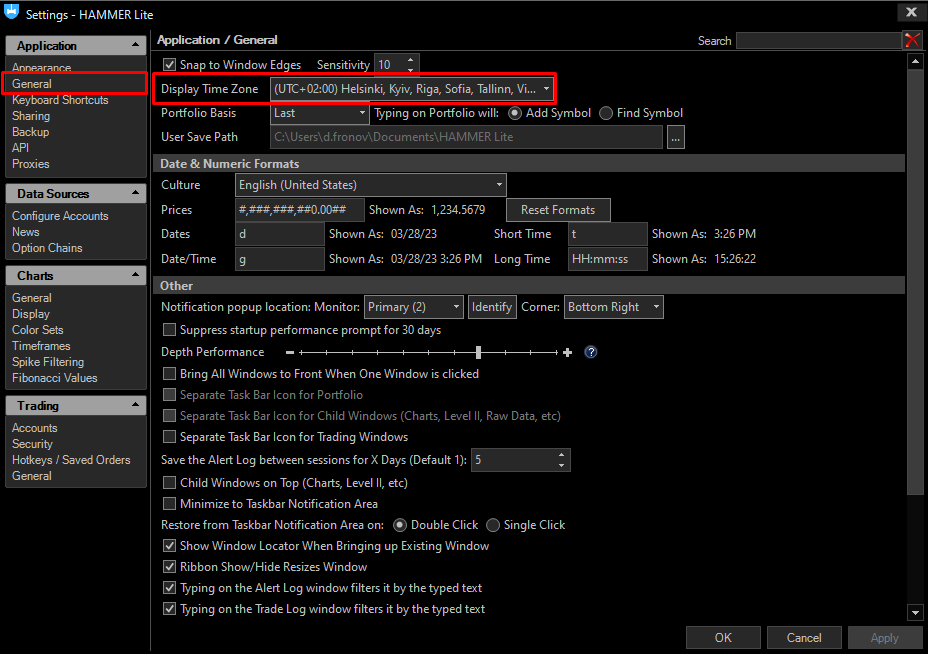Viewport: 928px width, 654px height.
Task: Click the Cancel button
Action: [x=804, y=638]
